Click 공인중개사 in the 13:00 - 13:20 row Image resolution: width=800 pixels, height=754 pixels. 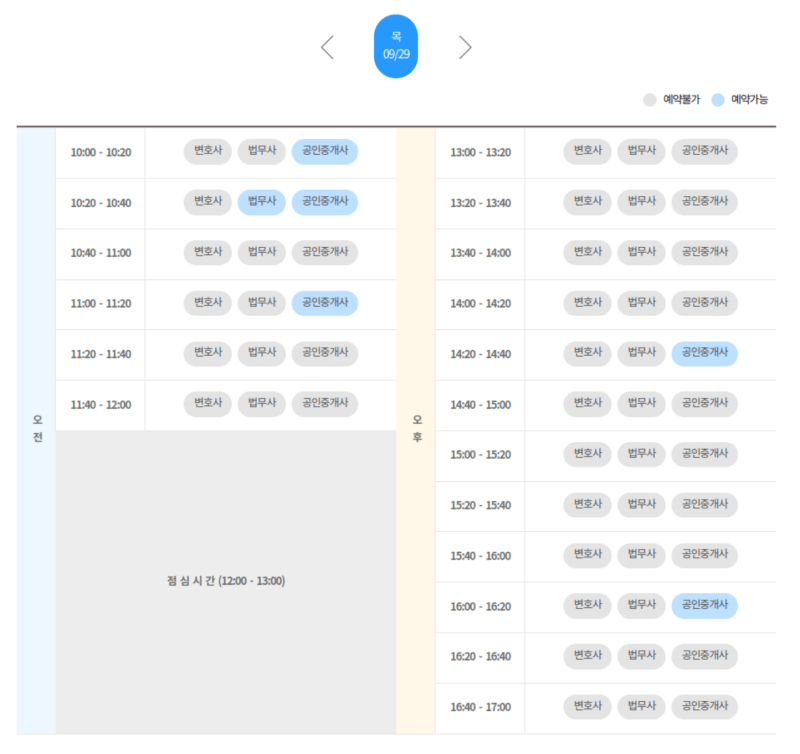click(705, 152)
